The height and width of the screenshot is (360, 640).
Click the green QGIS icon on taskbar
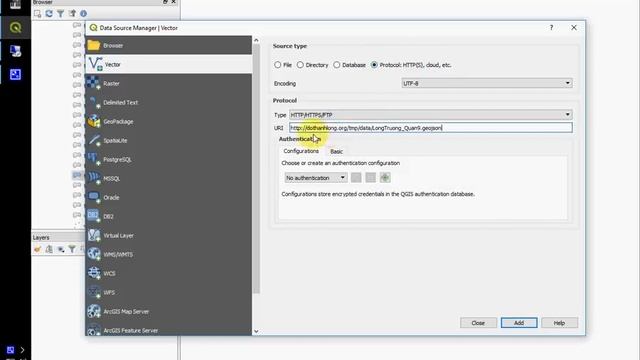point(16,28)
